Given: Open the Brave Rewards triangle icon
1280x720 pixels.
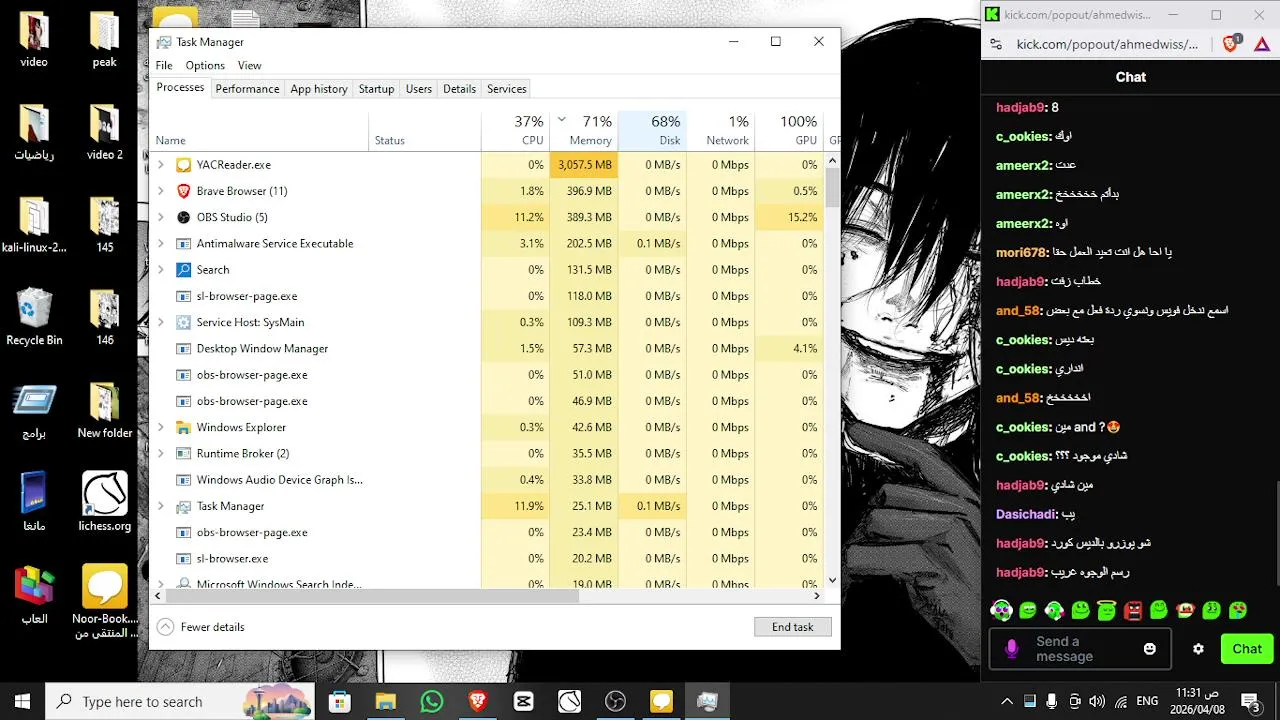Looking at the screenshot, I should tap(1262, 44).
